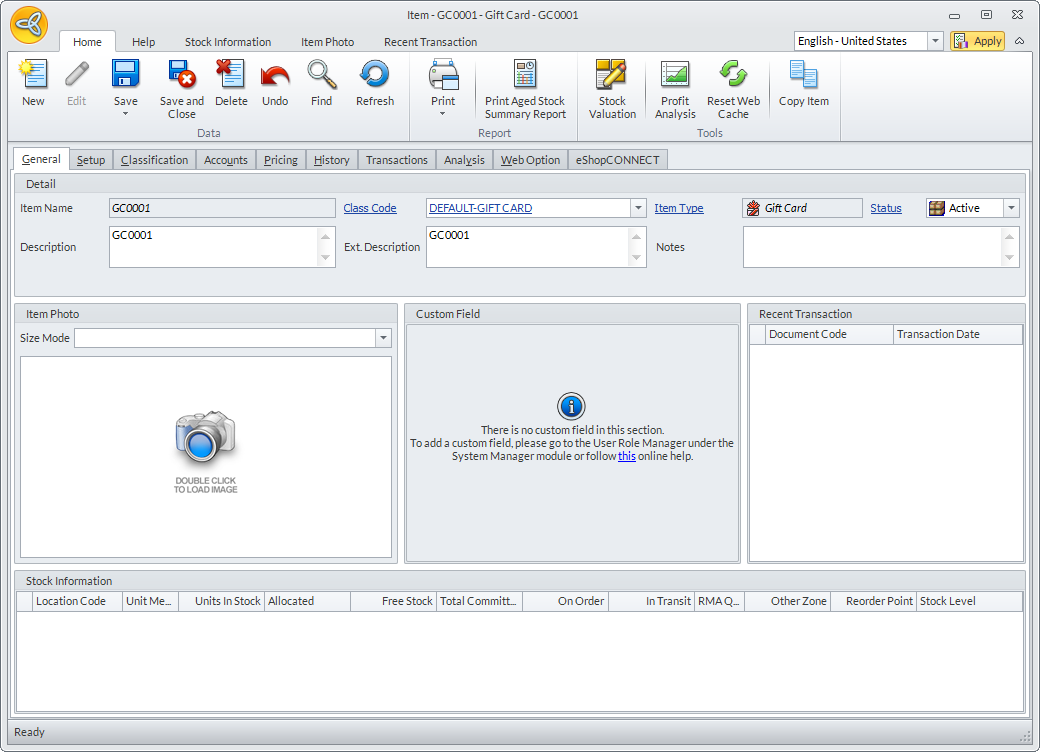Viewport: 1040px width, 752px height.
Task: Click into the Notes text field
Action: tap(872, 247)
